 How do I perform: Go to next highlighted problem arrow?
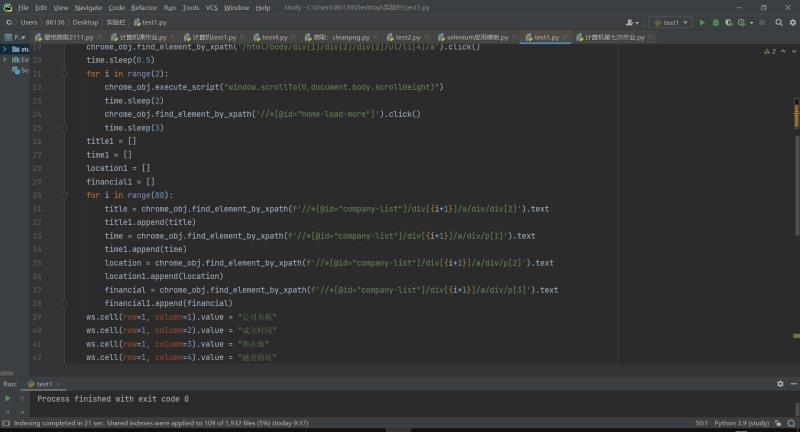tap(793, 52)
